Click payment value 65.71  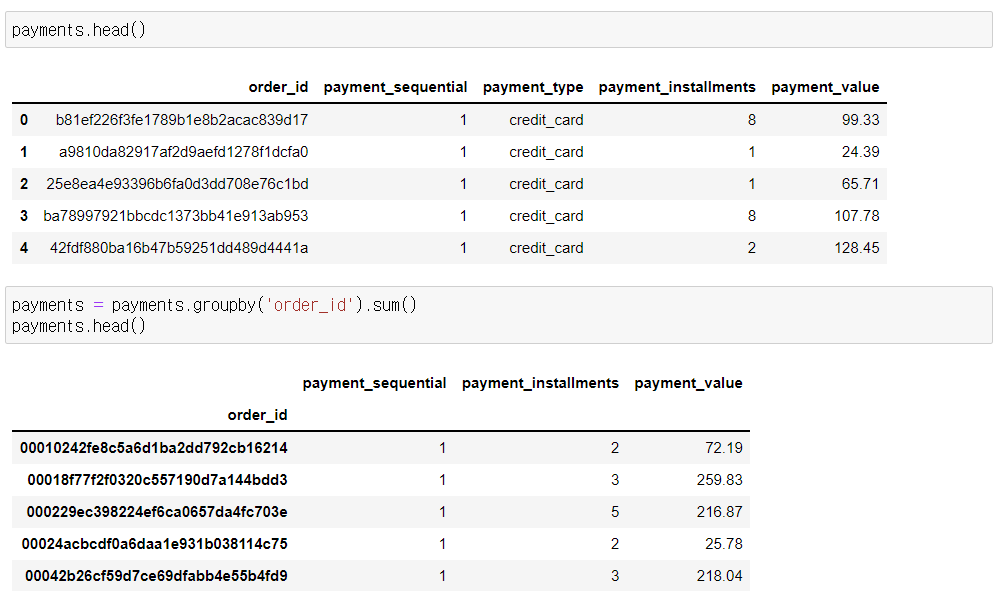(x=860, y=183)
